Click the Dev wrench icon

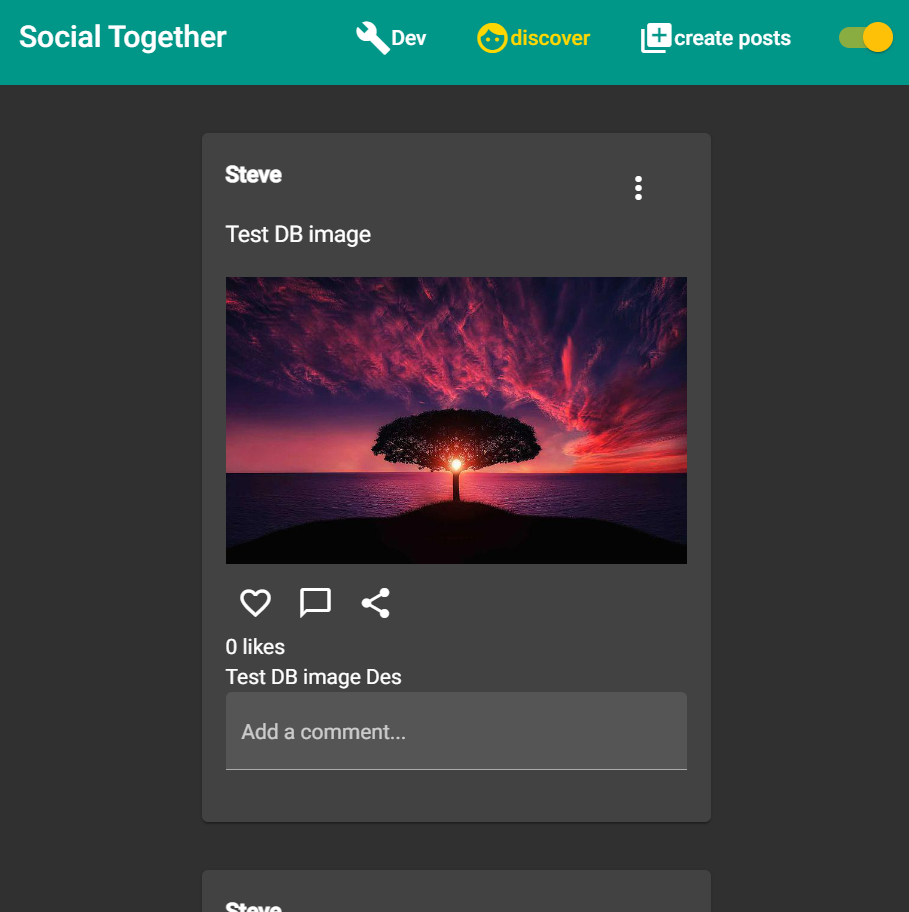[x=372, y=38]
